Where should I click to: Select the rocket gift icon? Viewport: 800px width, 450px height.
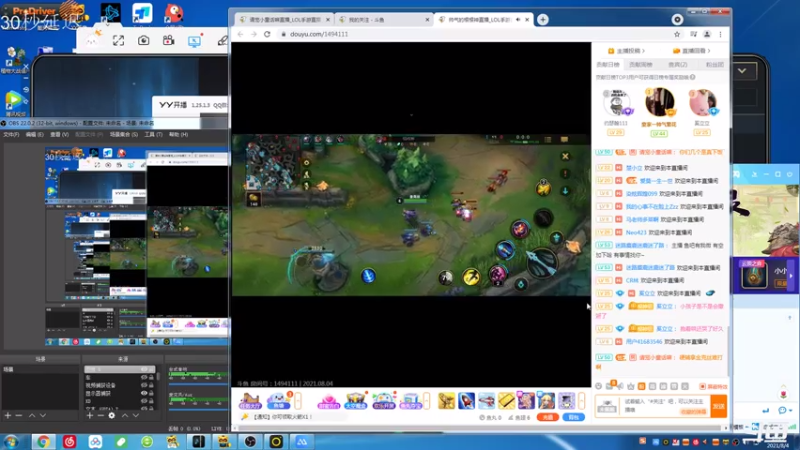click(x=466, y=401)
